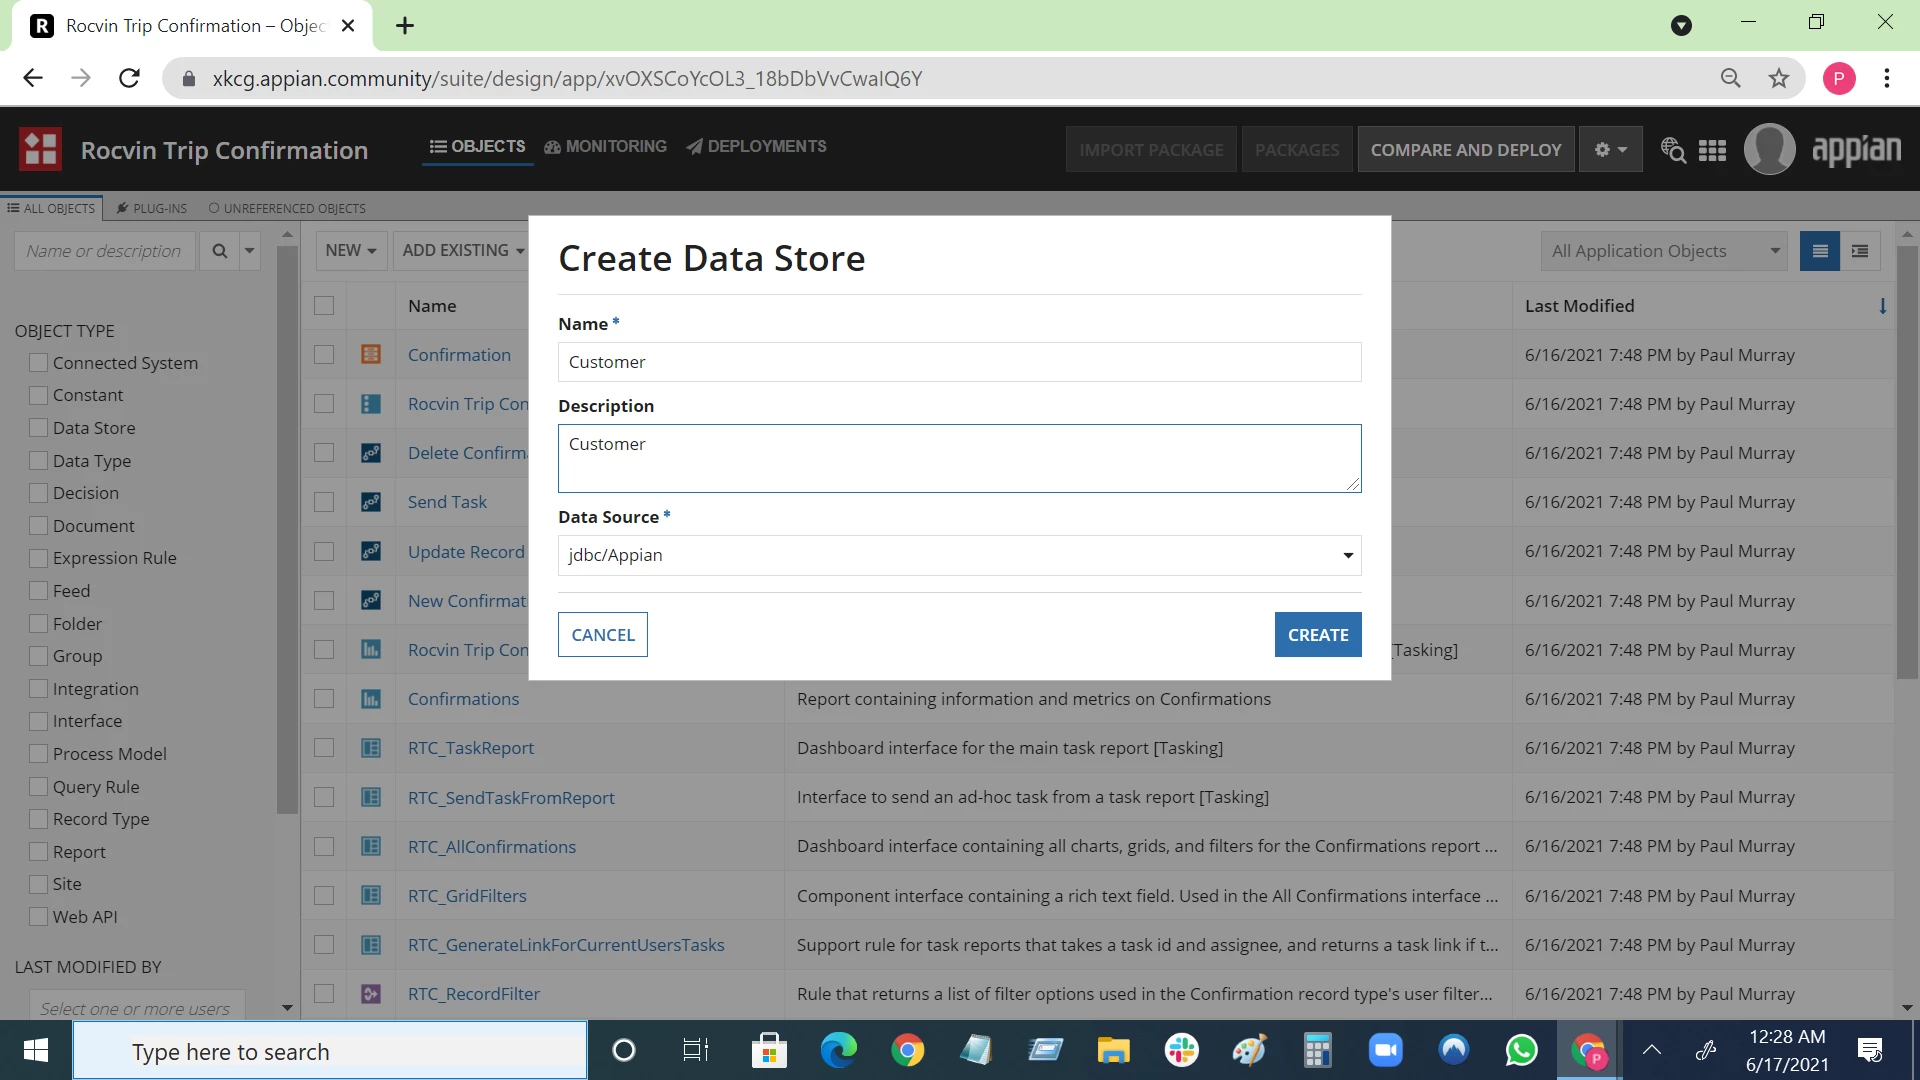Expand the NEW object menu
Screen dimensions: 1920x1080
click(351, 251)
